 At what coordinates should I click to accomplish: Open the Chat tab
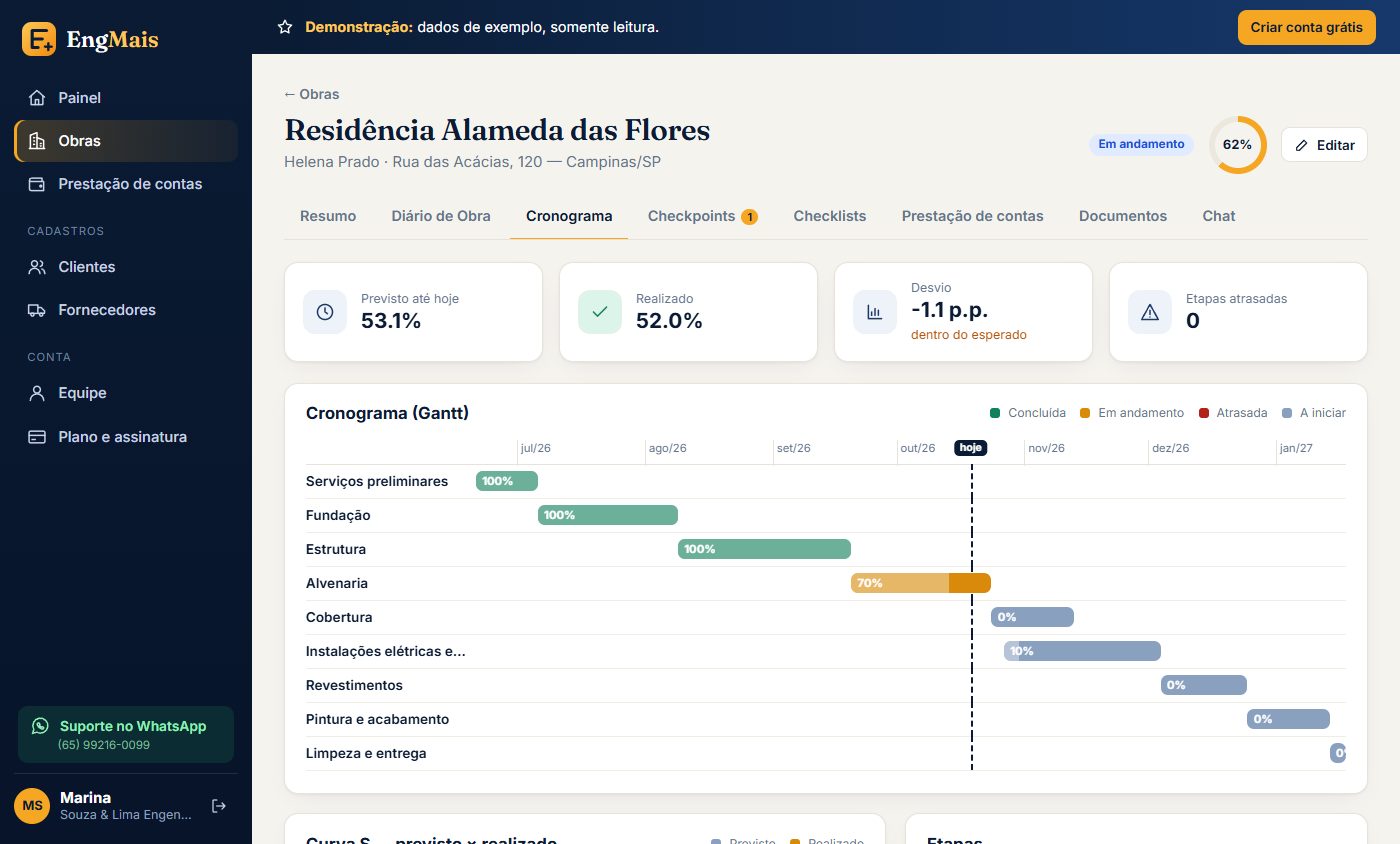tap(1219, 216)
